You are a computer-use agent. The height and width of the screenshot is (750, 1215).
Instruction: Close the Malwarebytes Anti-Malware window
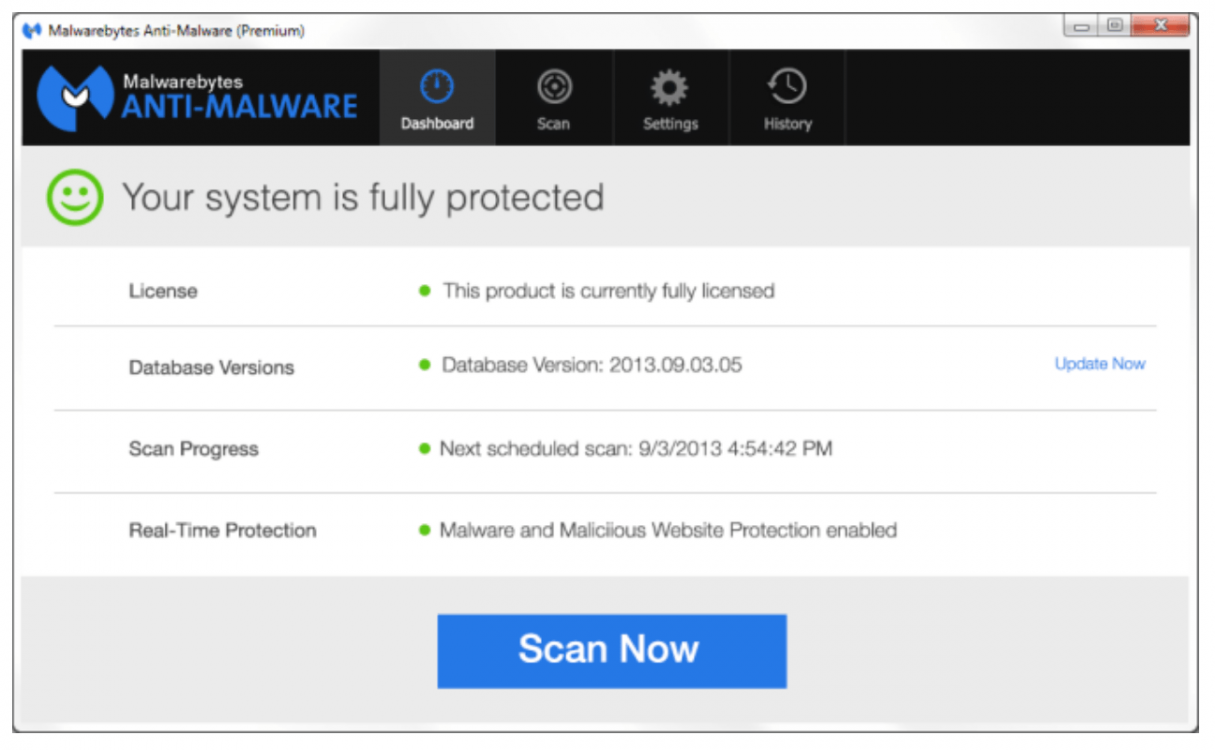coord(1162,27)
